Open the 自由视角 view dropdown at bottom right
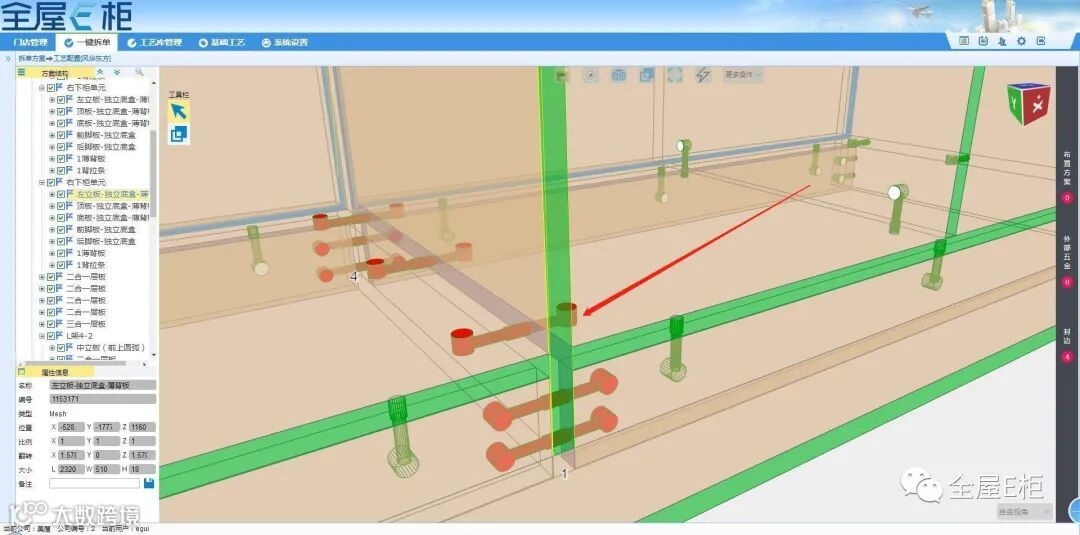Viewport: 1080px width, 535px height. pos(1024,512)
